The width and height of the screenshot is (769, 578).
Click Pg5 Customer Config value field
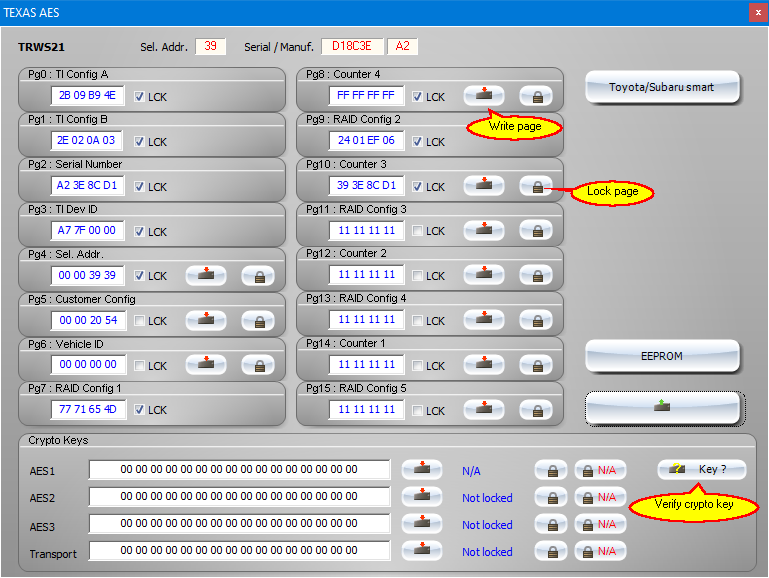tap(88, 321)
